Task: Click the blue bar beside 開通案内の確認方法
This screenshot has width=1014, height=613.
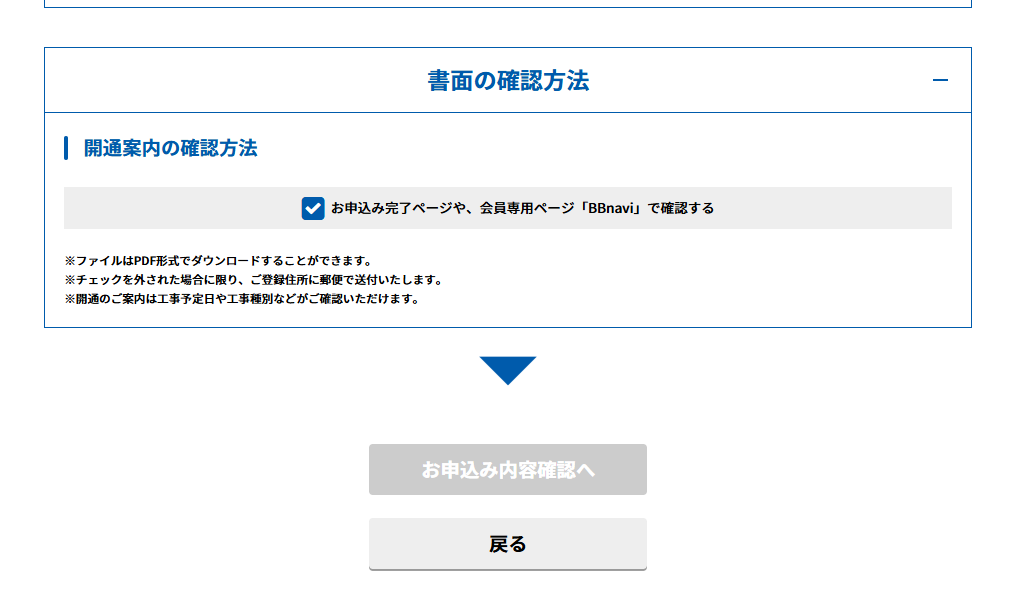Action: (x=66, y=148)
